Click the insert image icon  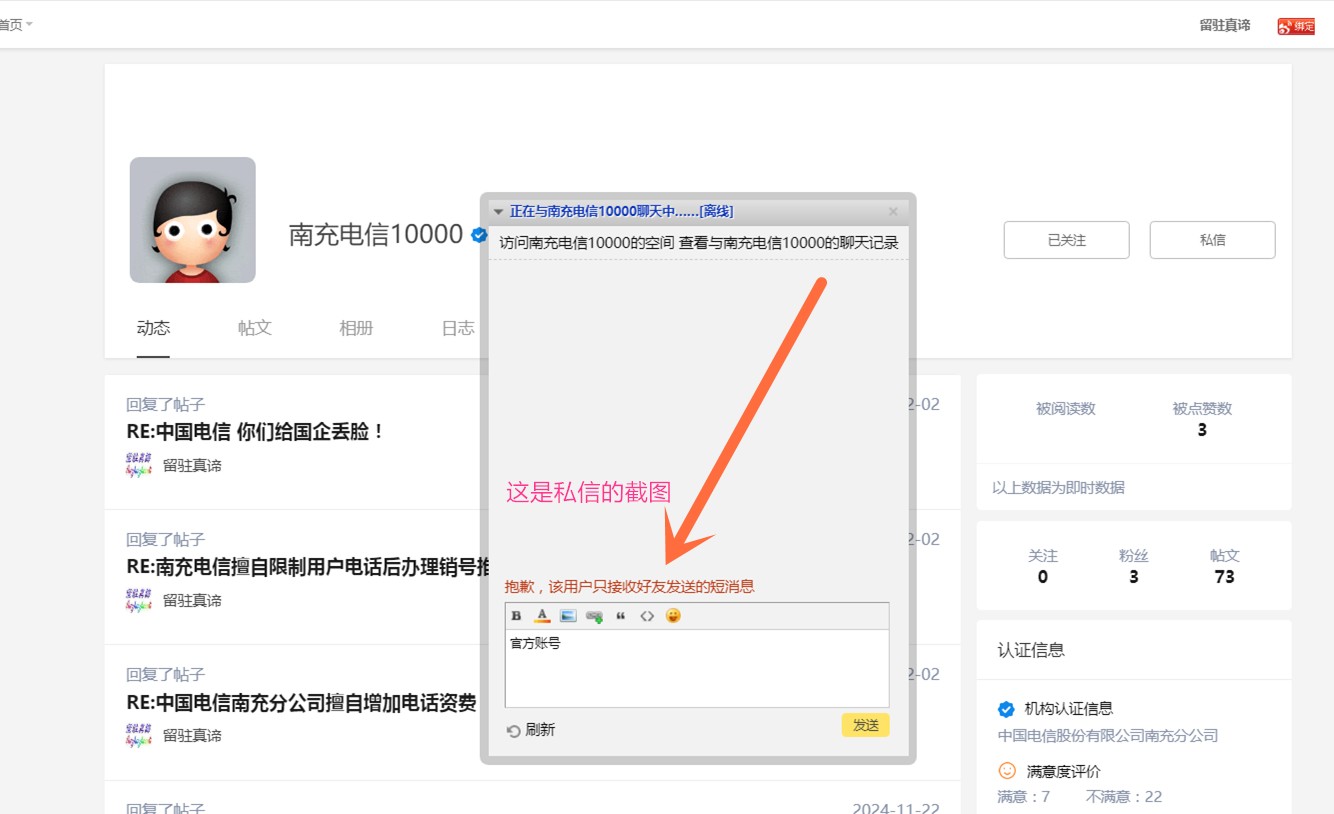pos(568,616)
